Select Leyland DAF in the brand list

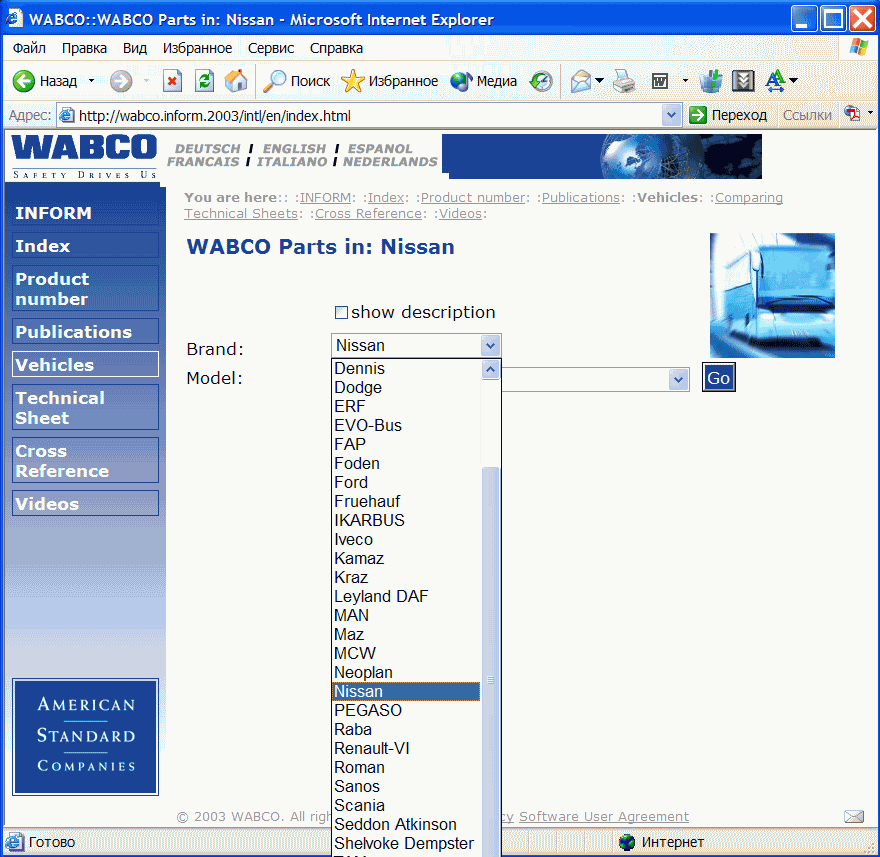click(x=406, y=597)
